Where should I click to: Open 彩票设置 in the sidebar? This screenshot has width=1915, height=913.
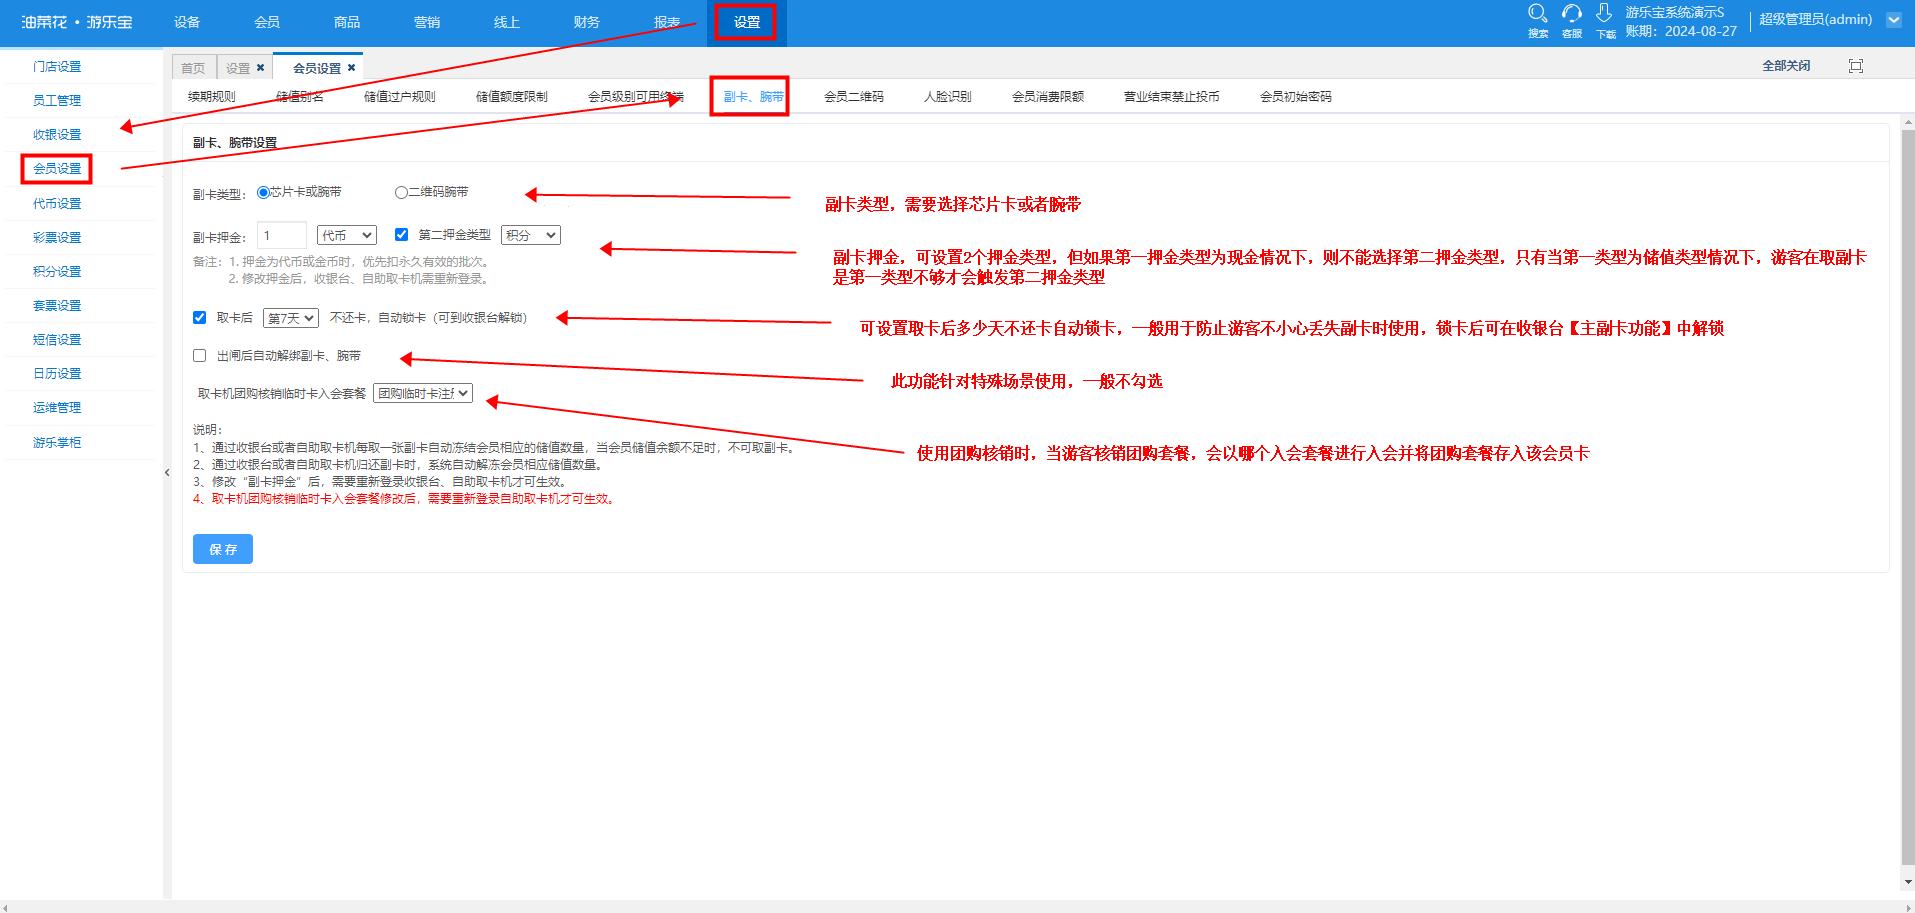click(x=57, y=238)
